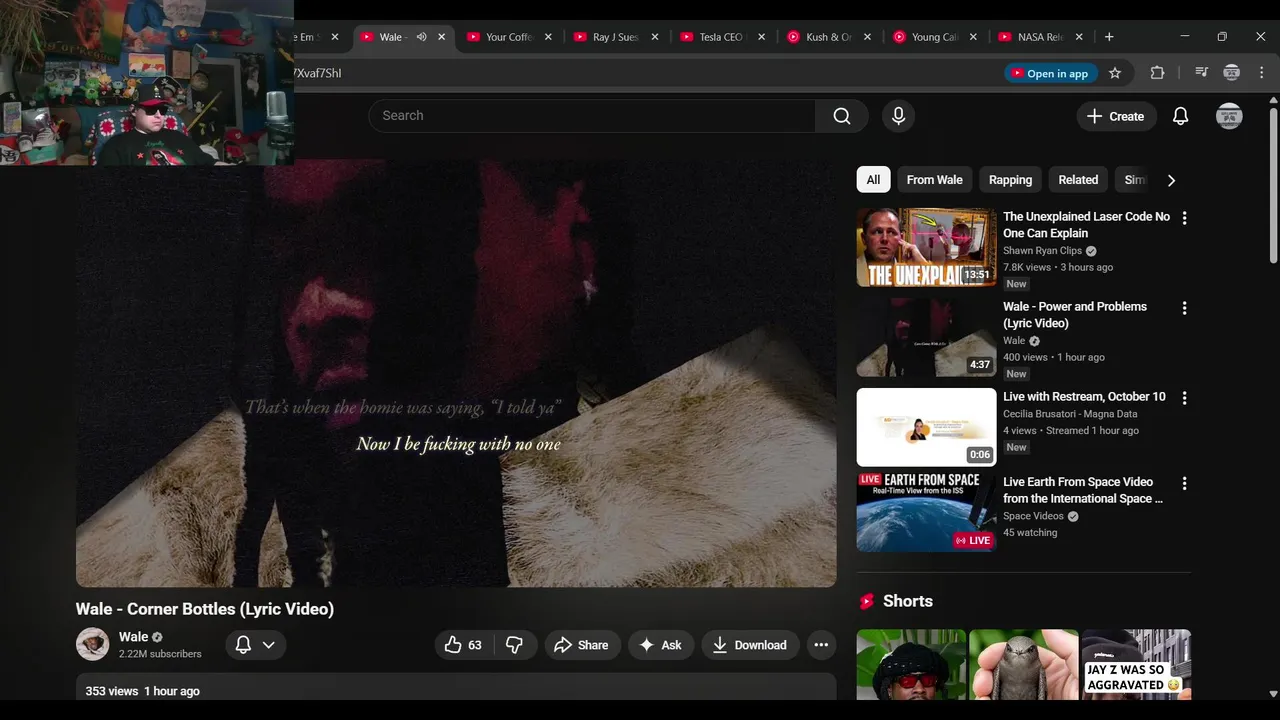Open more actions three-dot button
The image size is (1280, 720).
(821, 645)
